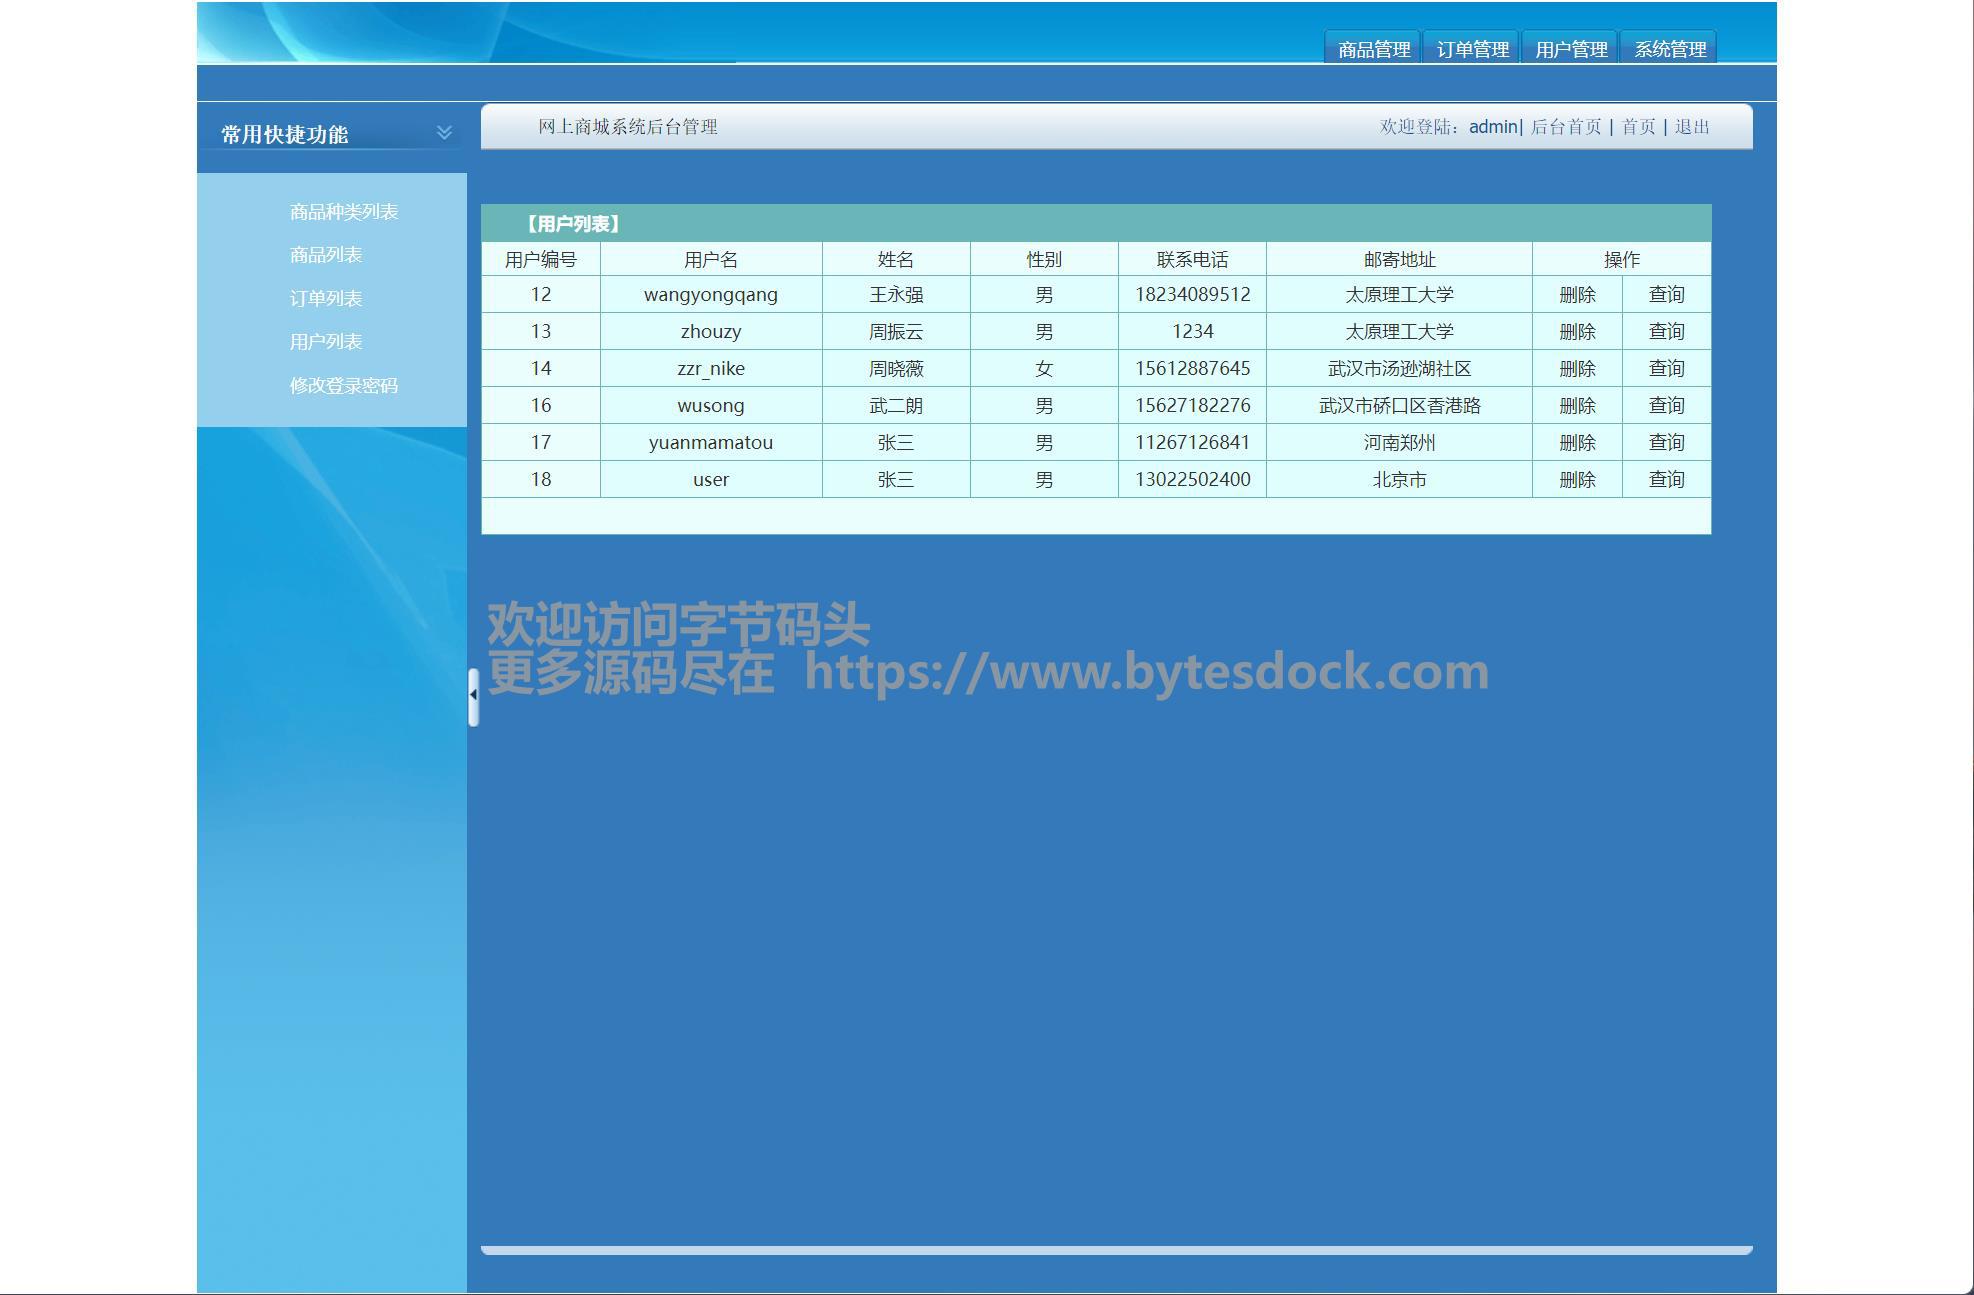Open 商品种类列表 in the sidebar
This screenshot has height=1295, width=1974.
coord(343,212)
